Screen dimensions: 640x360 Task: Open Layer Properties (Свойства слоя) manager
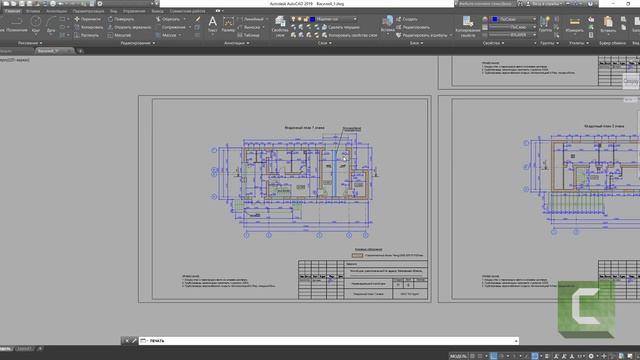(280, 26)
